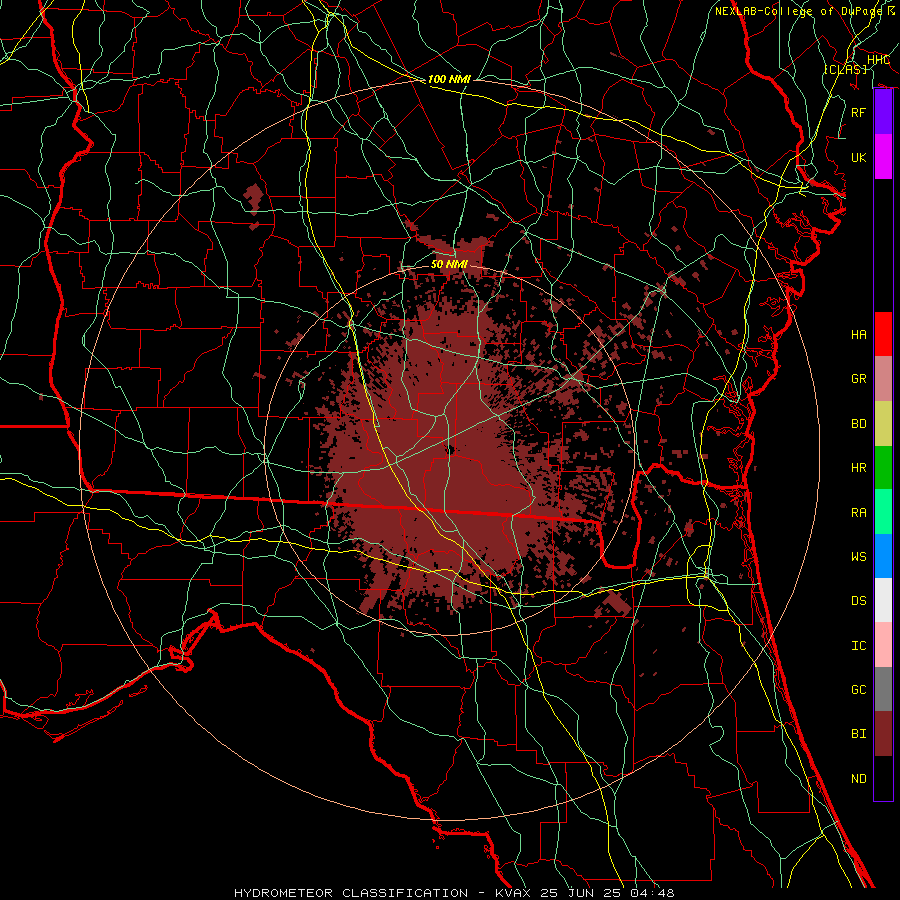900x900 pixels.
Task: Select the BD yellow legend swatch
Action: point(883,423)
